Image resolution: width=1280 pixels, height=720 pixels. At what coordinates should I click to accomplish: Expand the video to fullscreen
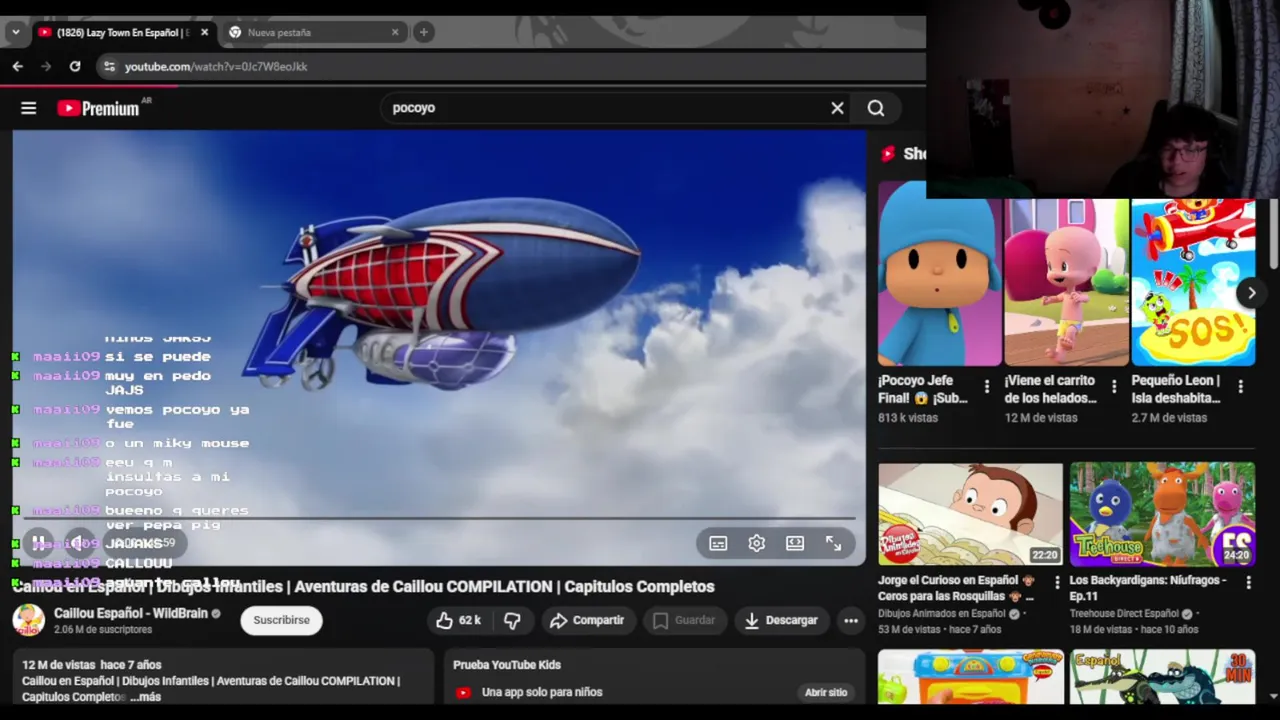tap(833, 543)
